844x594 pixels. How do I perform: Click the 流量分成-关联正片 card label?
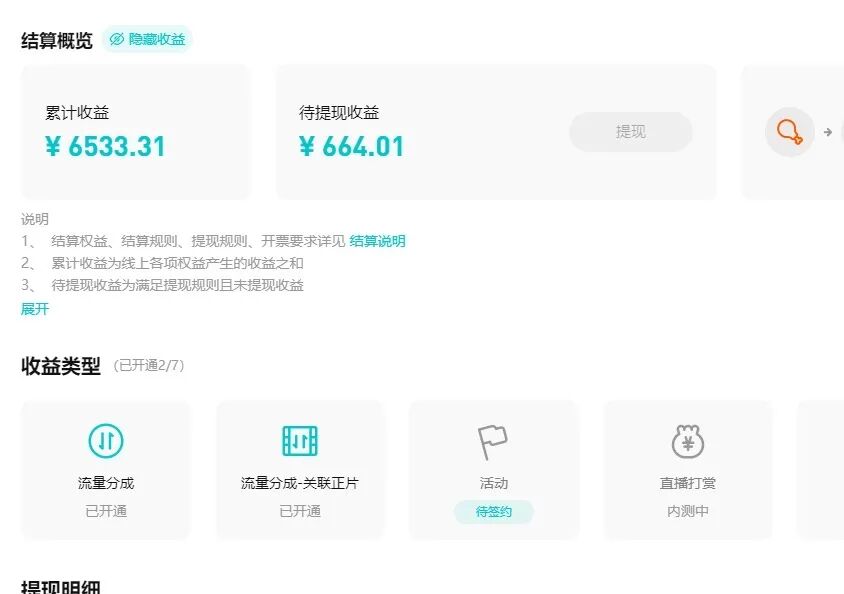pyautogui.click(x=300, y=483)
